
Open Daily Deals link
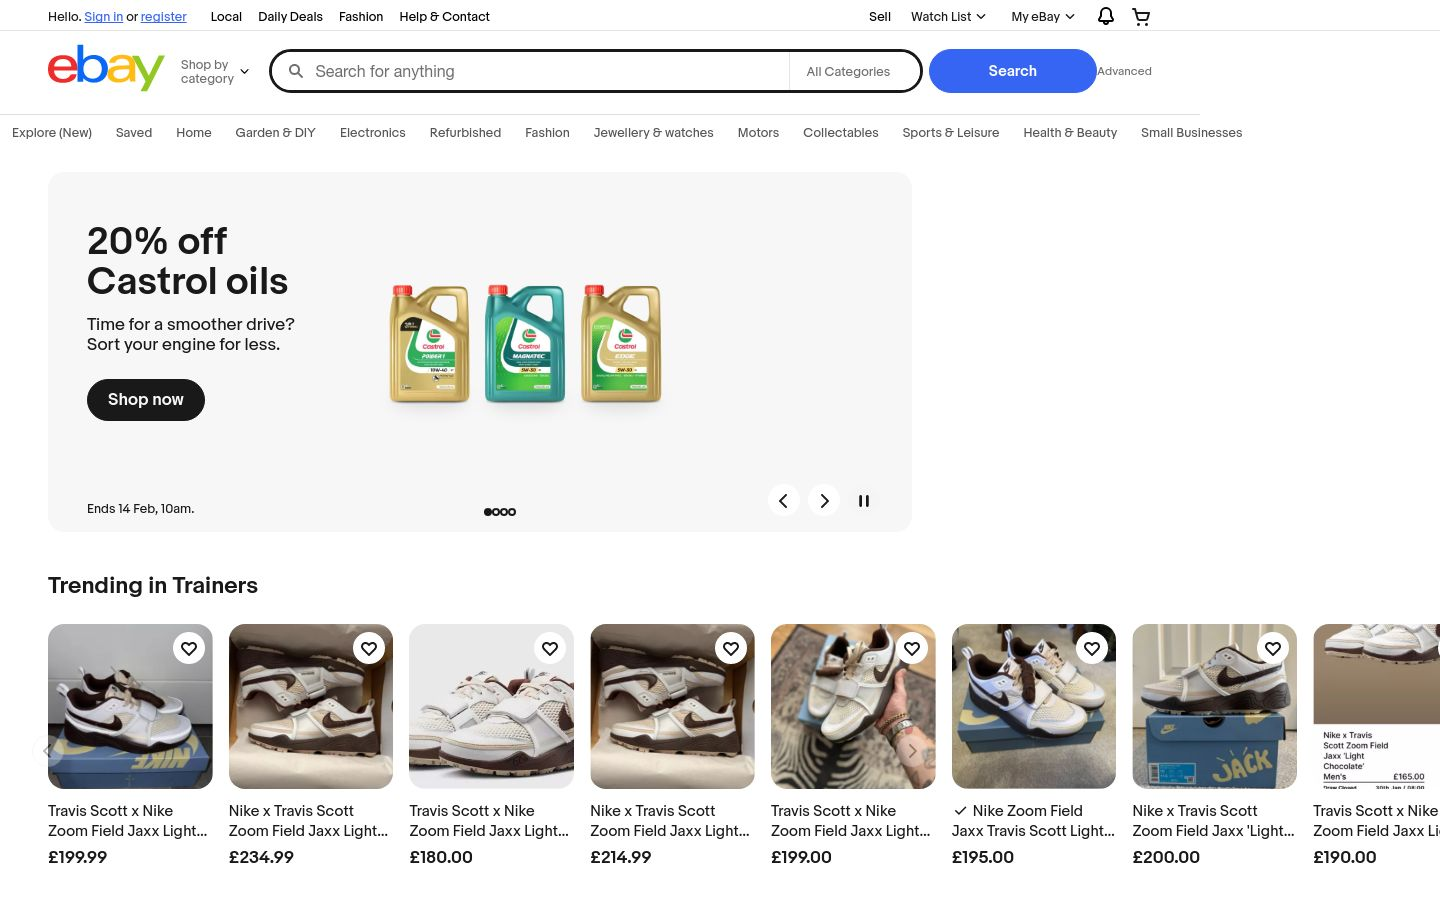(290, 17)
